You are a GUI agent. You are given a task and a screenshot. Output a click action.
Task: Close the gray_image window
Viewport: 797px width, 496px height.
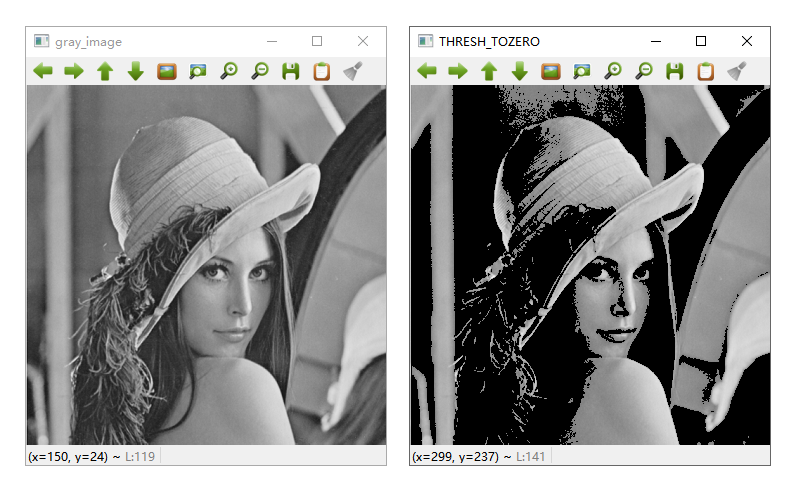[x=362, y=41]
